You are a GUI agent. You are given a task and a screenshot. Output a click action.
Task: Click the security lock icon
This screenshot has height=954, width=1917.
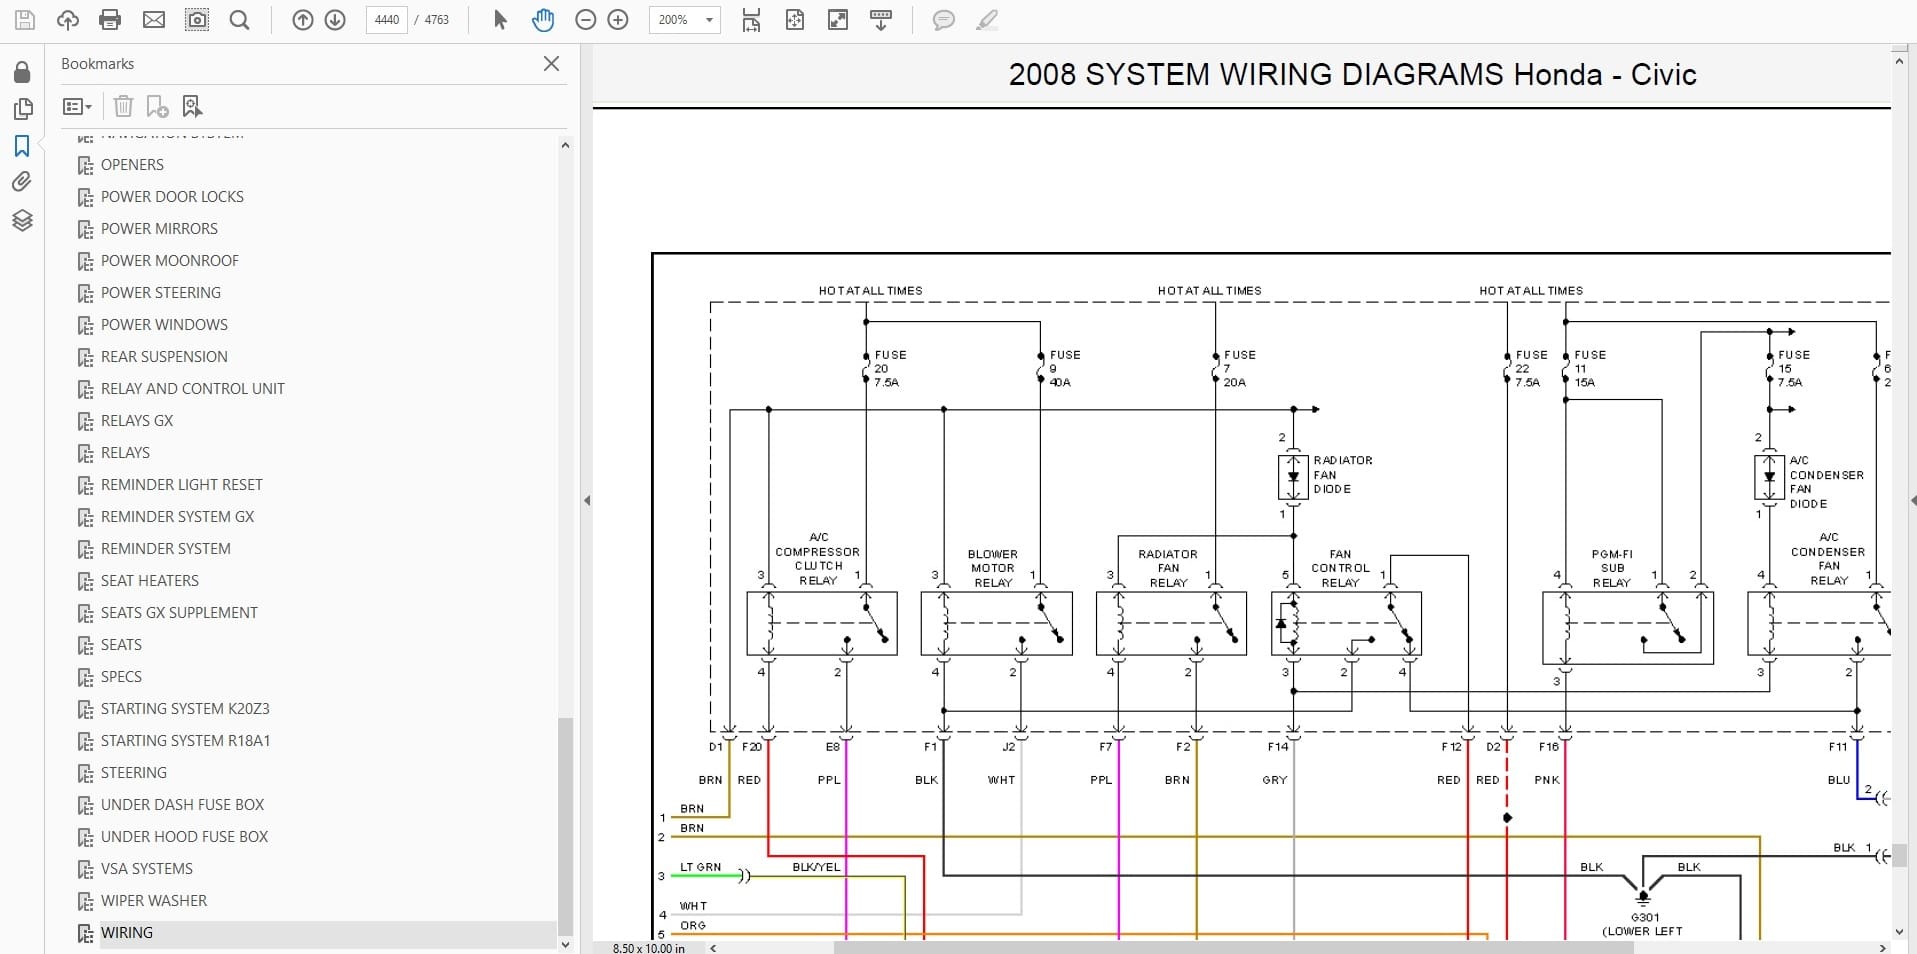pos(22,72)
